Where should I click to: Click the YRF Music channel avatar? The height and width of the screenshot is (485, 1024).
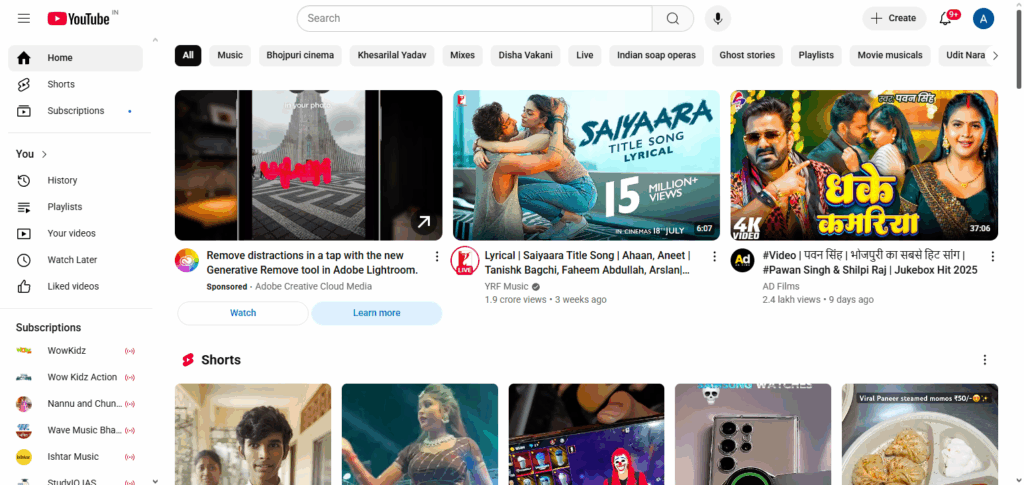(465, 260)
